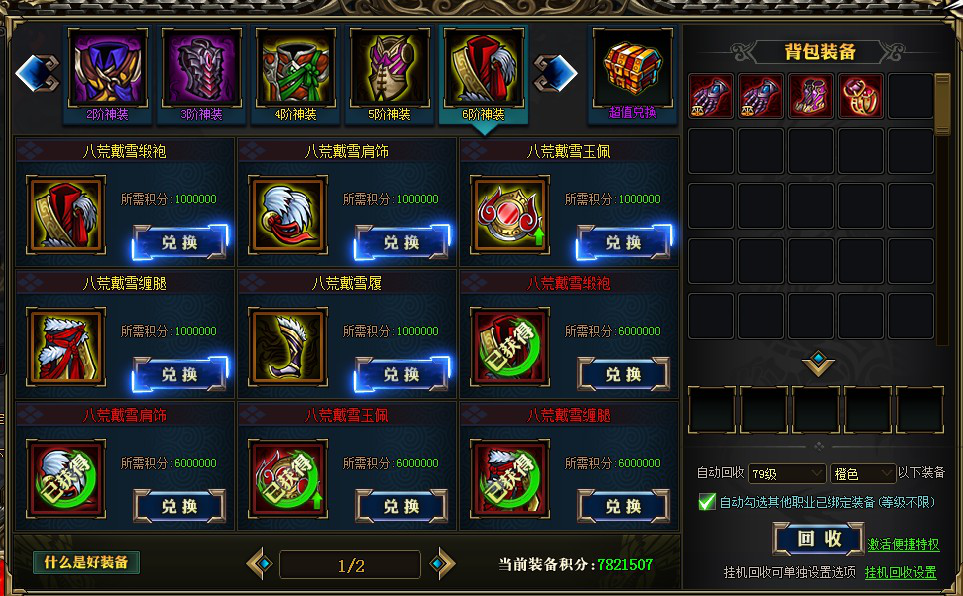Open the 橙色 quality color dropdown
The height and width of the screenshot is (596, 963).
coord(862,474)
